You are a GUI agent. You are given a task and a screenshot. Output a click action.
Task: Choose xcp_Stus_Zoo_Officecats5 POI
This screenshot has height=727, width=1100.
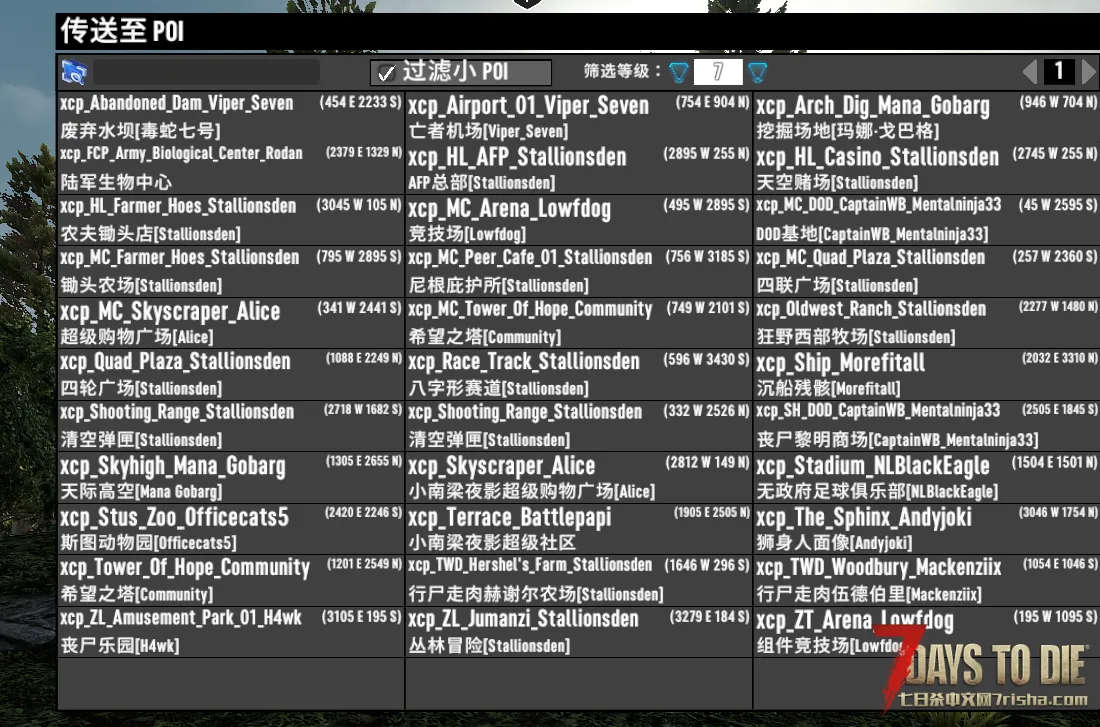click(x=231, y=529)
